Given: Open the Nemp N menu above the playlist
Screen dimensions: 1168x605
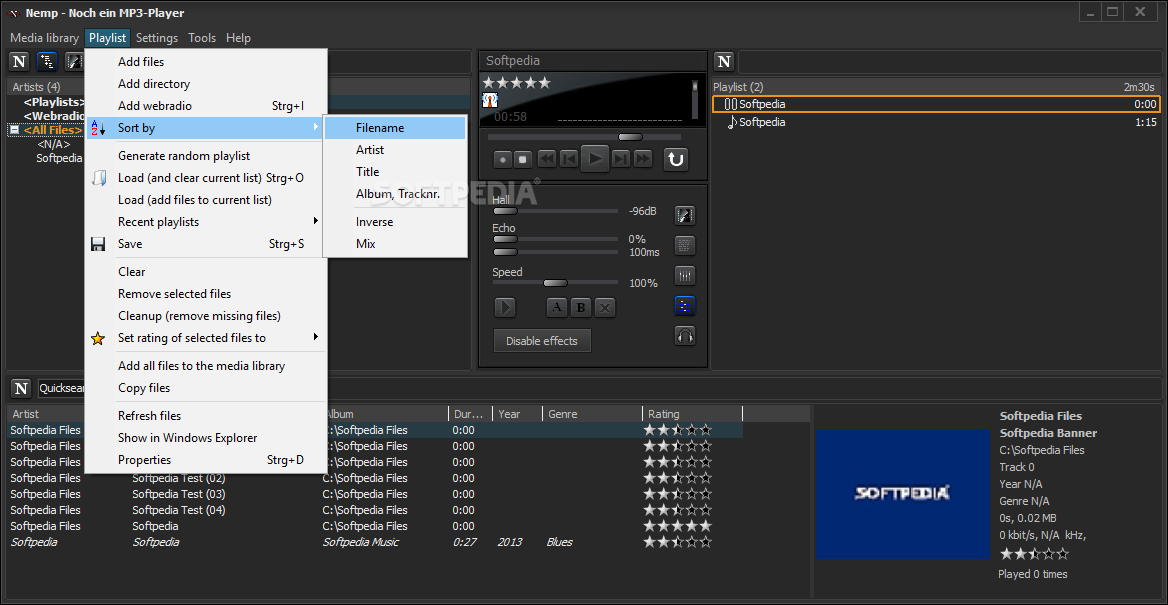Looking at the screenshot, I should (724, 61).
